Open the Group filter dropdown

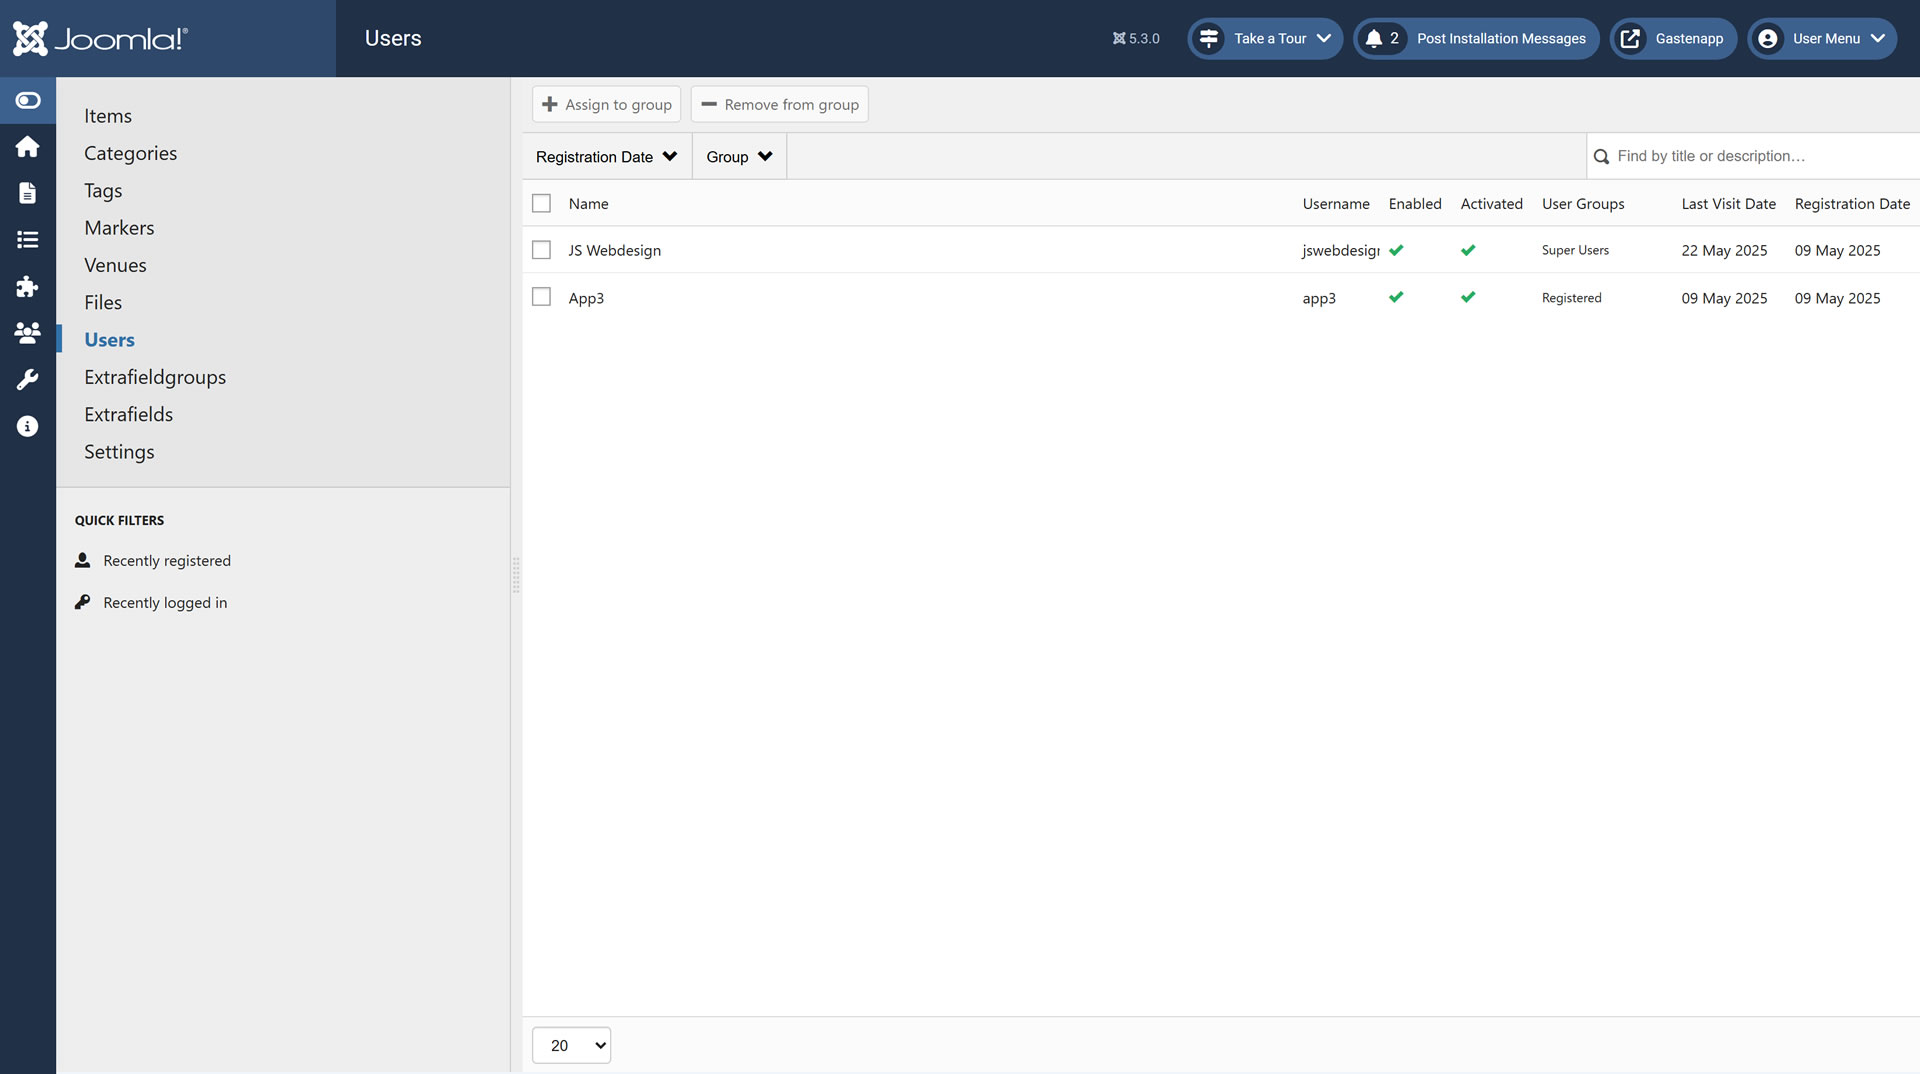click(739, 157)
